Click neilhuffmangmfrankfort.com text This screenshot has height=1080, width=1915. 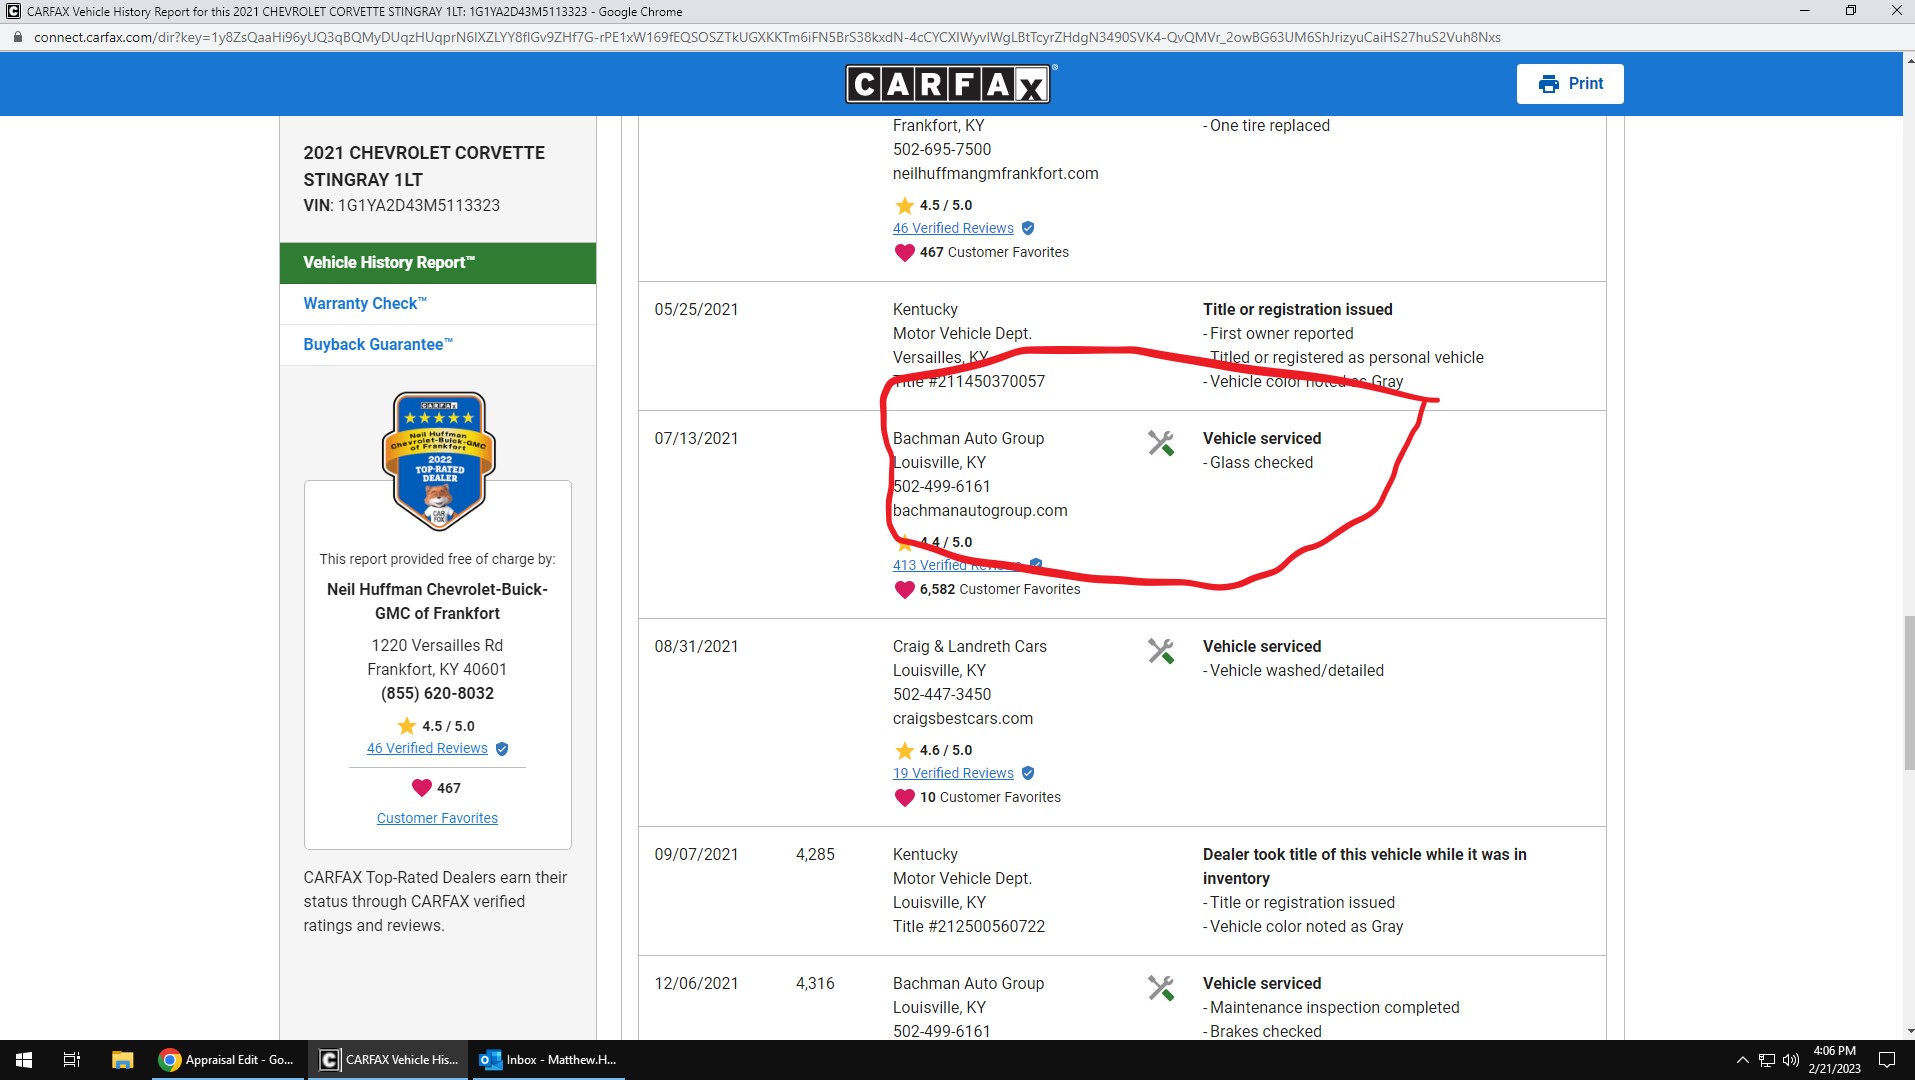(996, 174)
